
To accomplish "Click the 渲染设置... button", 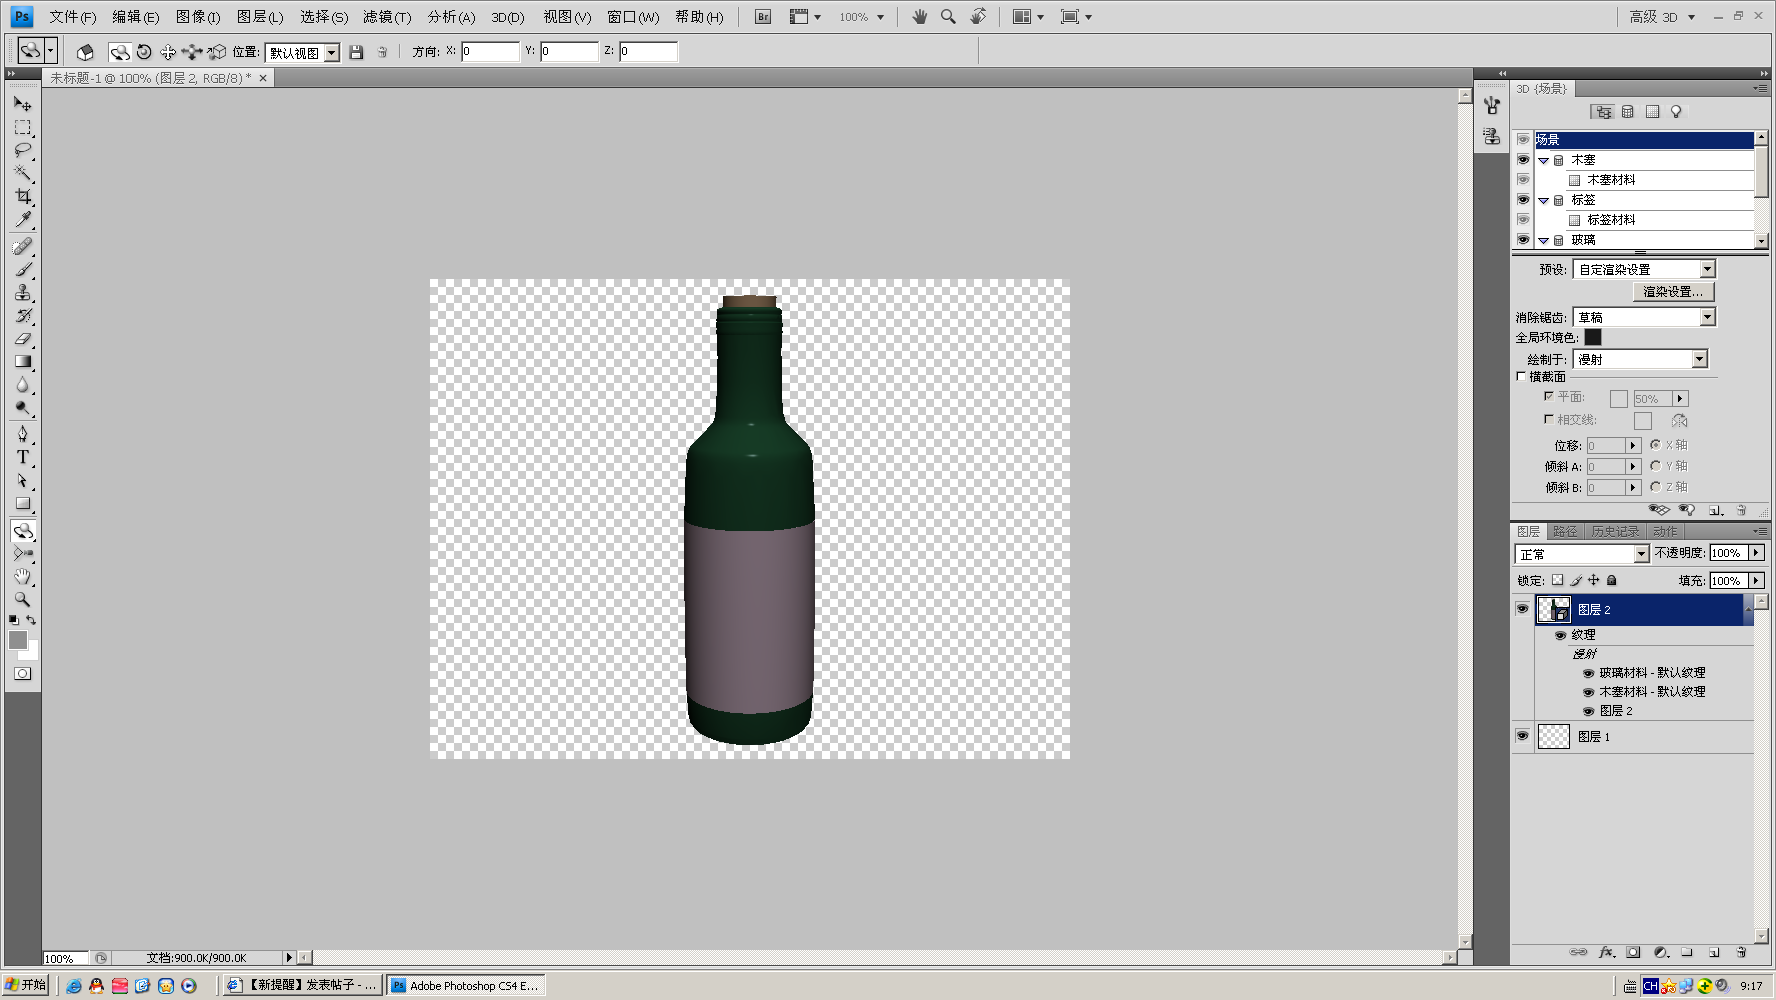I will pyautogui.click(x=1673, y=291).
